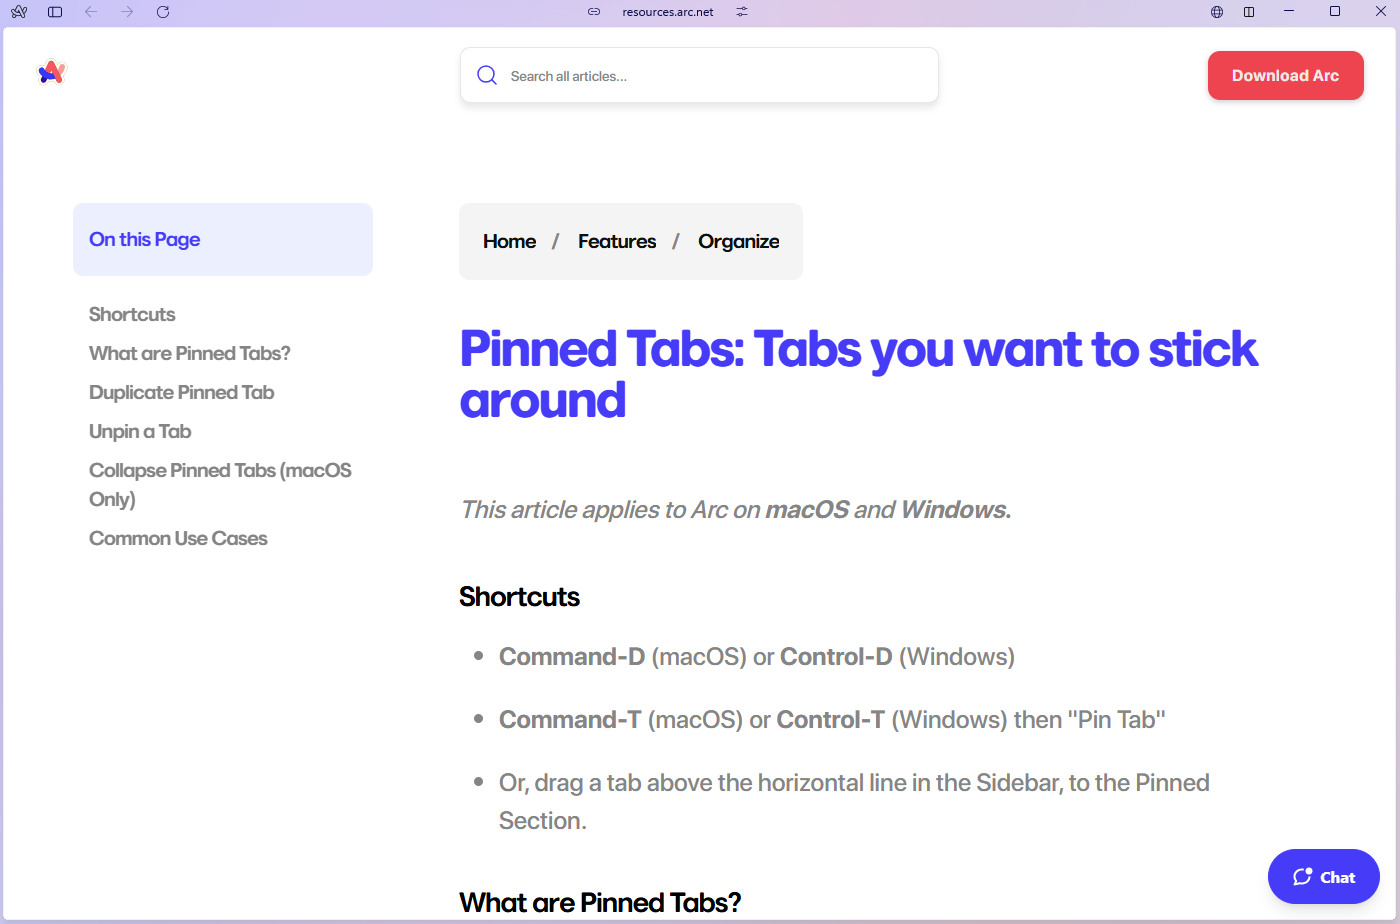Image resolution: width=1400 pixels, height=924 pixels.
Task: Jump to Collapse Pinned Tabs (macOS Only)
Action: (220, 484)
